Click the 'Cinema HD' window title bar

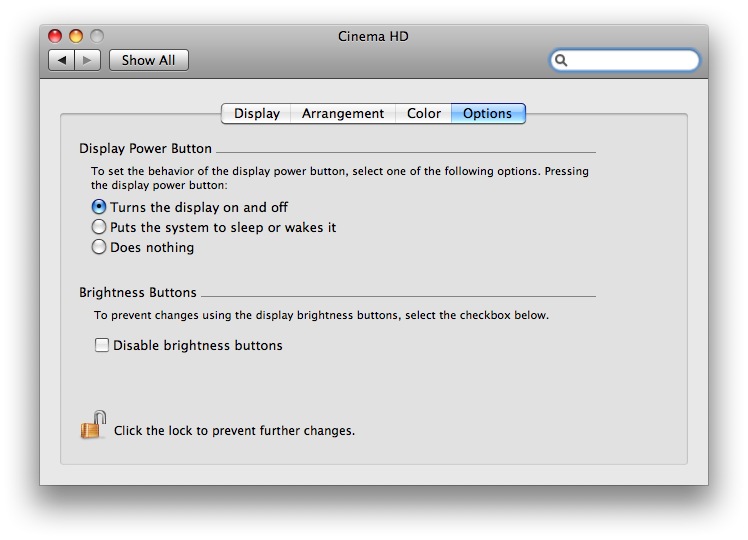(373, 36)
